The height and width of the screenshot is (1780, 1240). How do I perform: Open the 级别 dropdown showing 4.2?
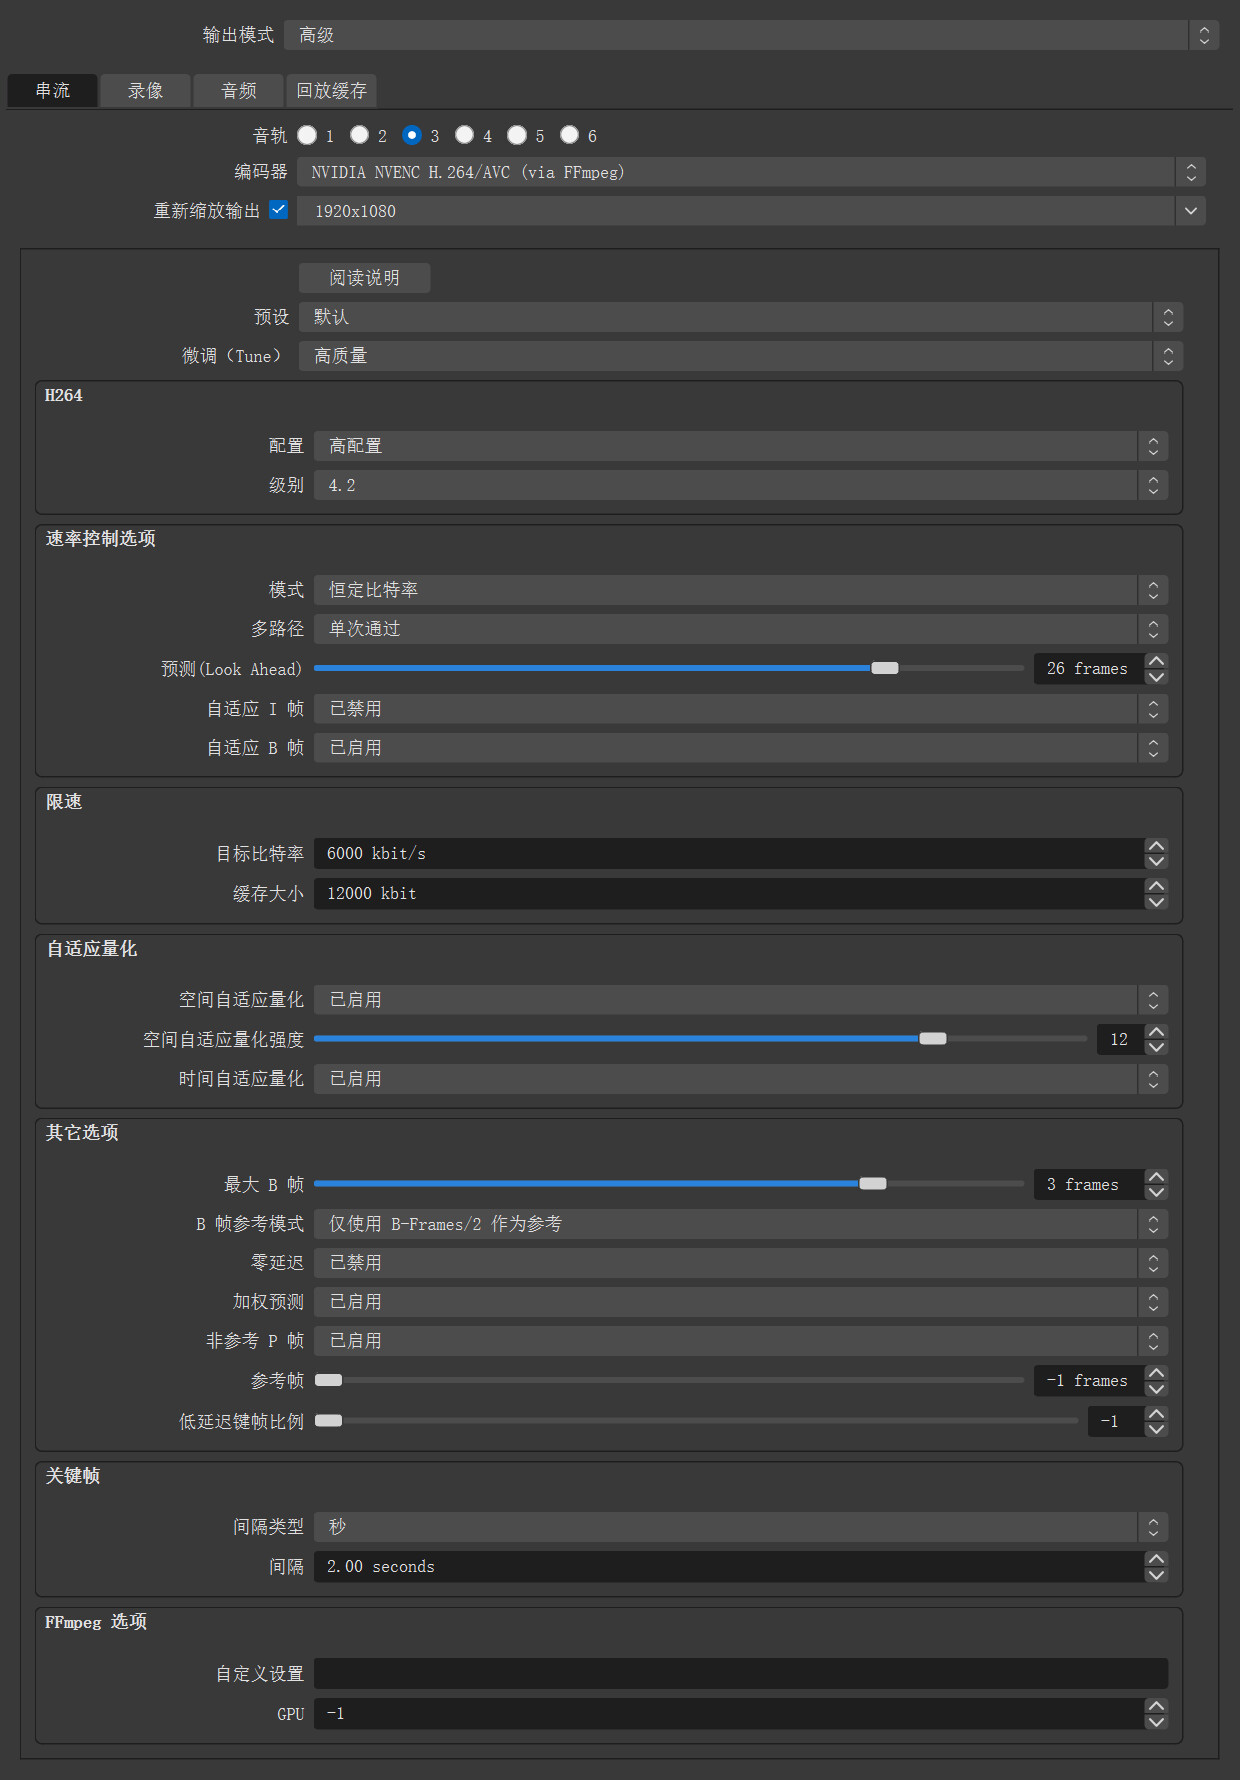pyautogui.click(x=741, y=485)
